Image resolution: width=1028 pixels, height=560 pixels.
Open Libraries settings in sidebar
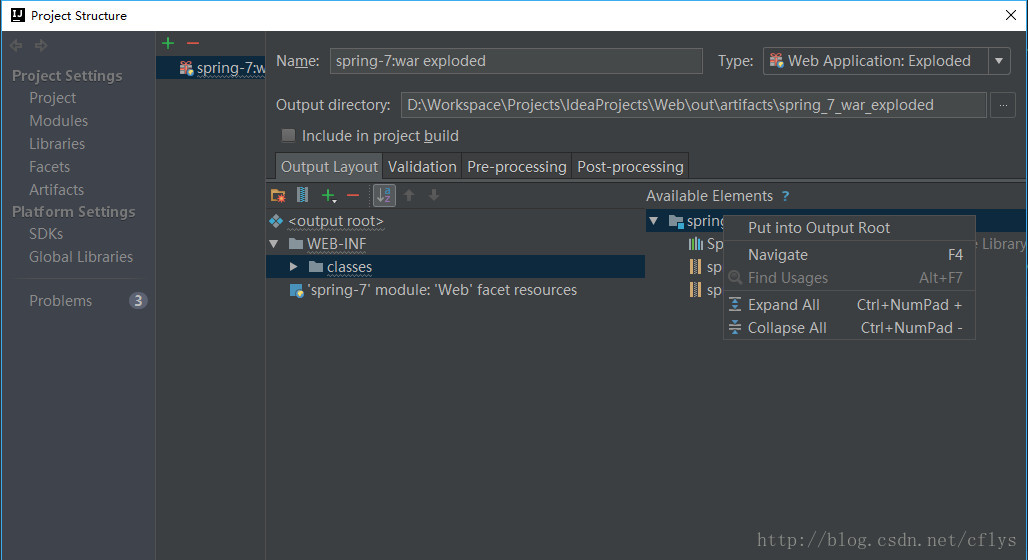click(x=57, y=144)
